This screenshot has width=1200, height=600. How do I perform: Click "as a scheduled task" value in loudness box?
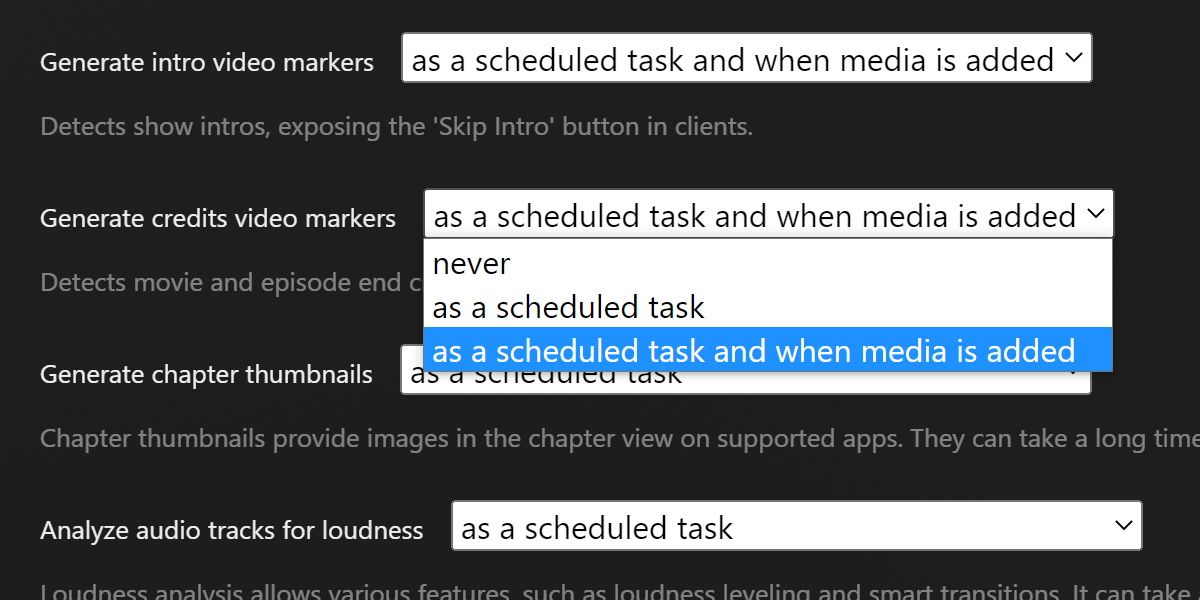597,528
